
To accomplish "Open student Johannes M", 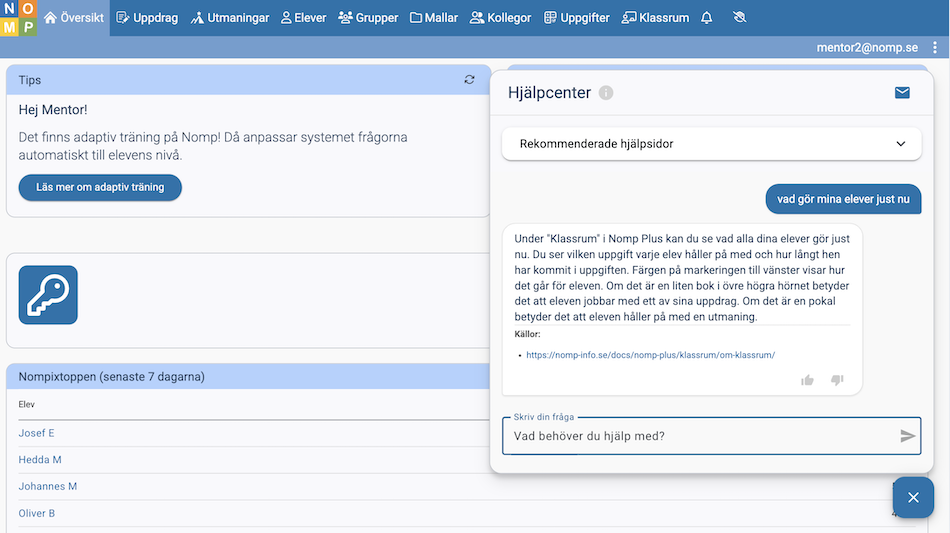I will [x=47, y=486].
